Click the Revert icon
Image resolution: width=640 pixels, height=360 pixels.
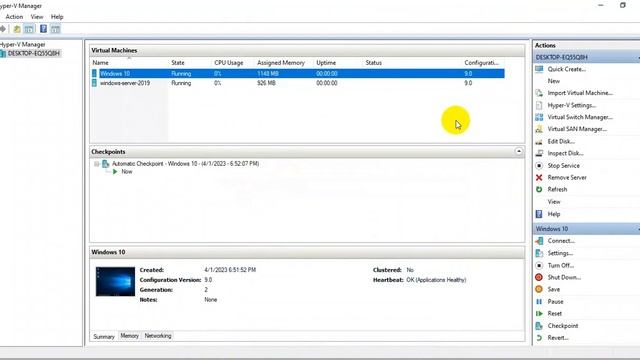point(539,338)
